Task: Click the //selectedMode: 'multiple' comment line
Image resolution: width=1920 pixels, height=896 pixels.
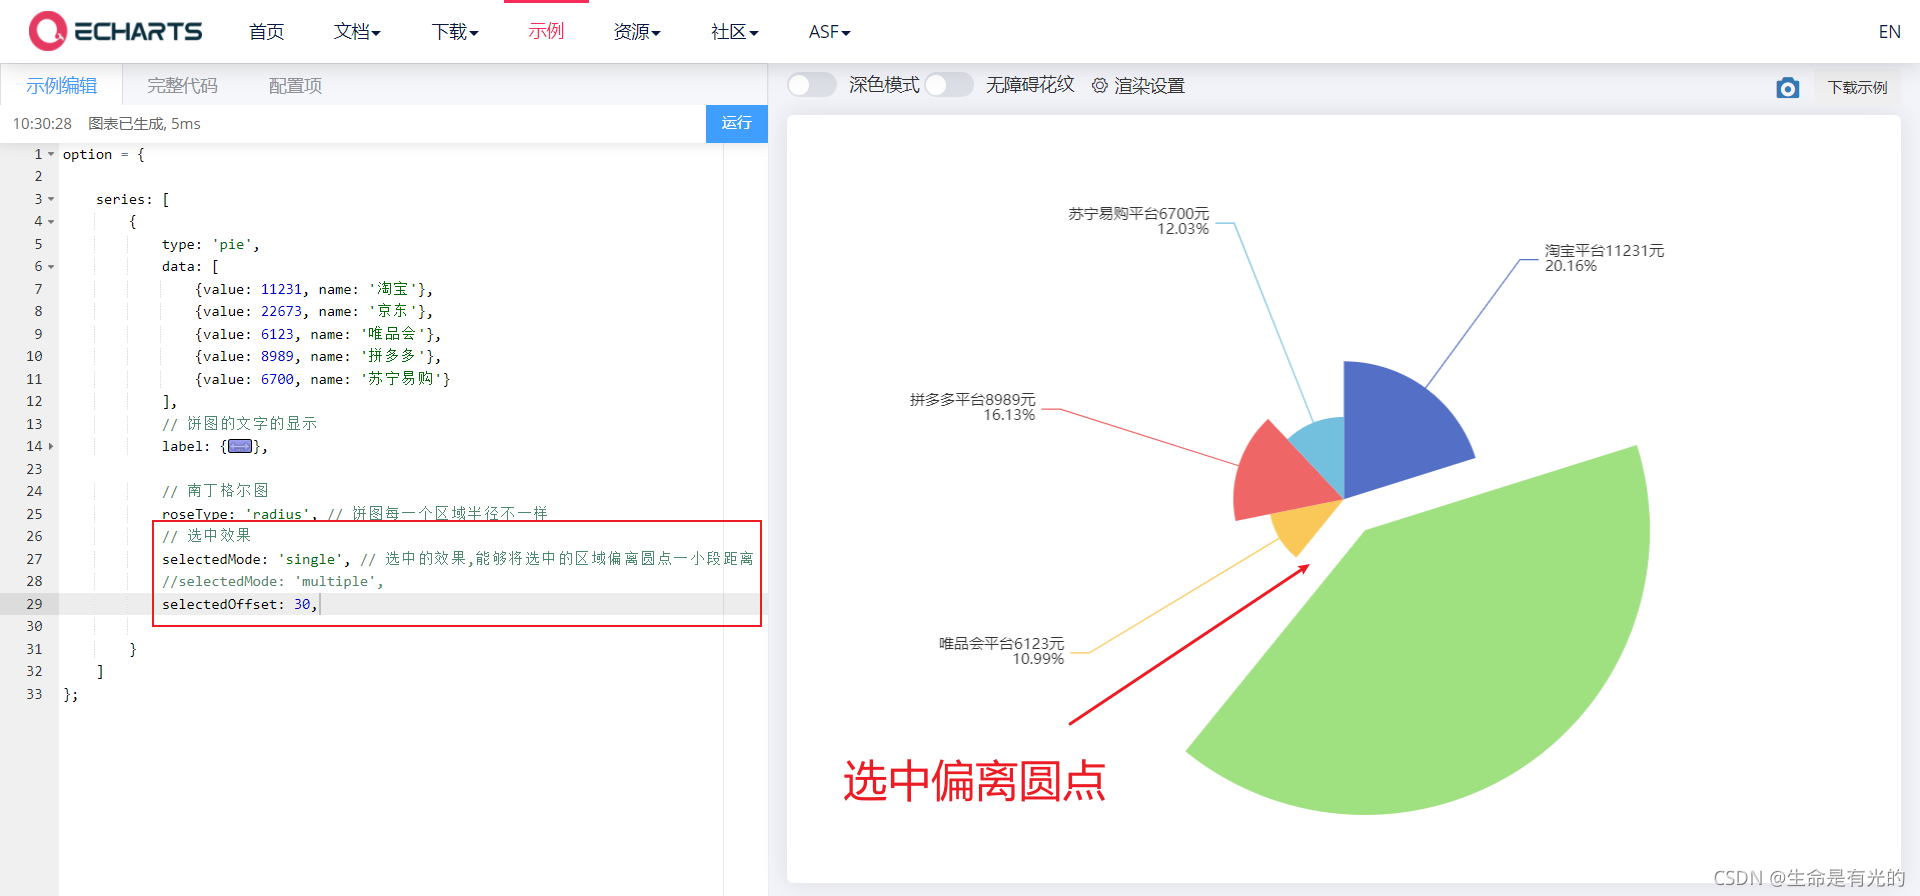Action: click(x=272, y=581)
